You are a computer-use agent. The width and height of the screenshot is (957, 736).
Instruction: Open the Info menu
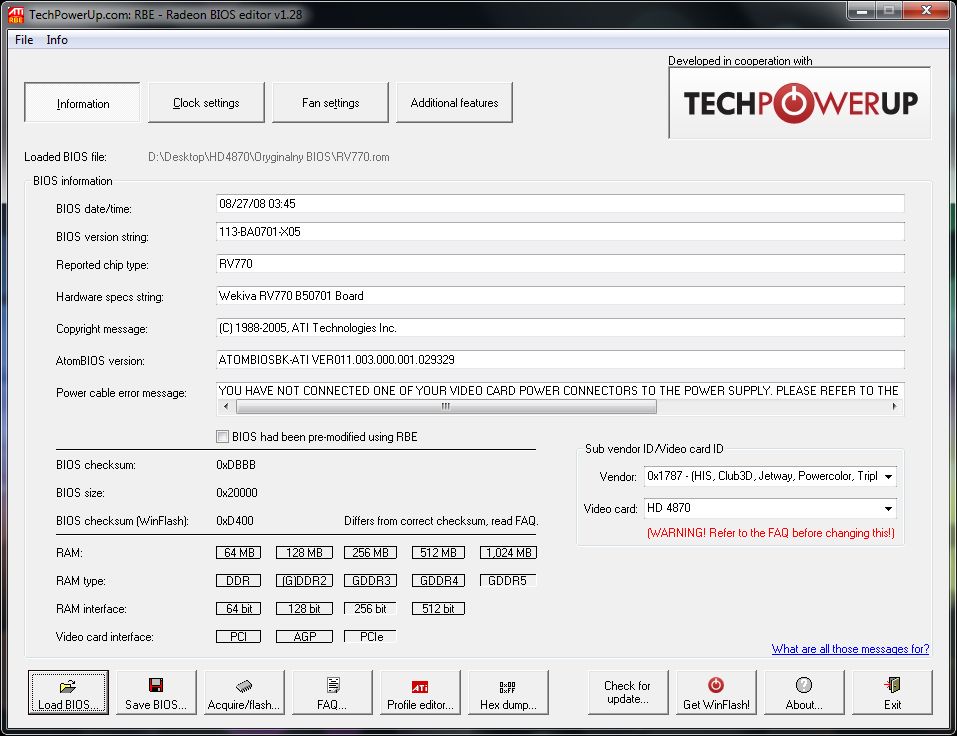click(x=57, y=40)
